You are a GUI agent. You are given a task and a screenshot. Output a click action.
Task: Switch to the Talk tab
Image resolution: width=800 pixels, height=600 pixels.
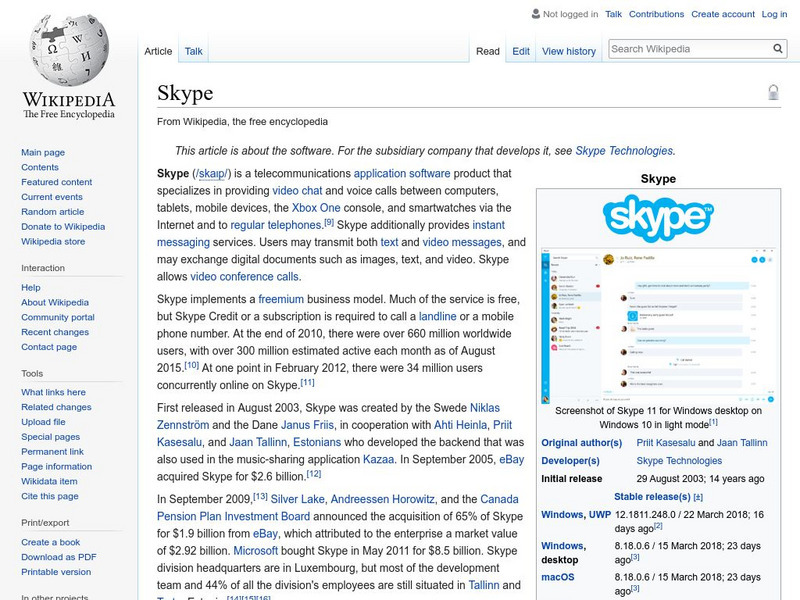point(191,51)
